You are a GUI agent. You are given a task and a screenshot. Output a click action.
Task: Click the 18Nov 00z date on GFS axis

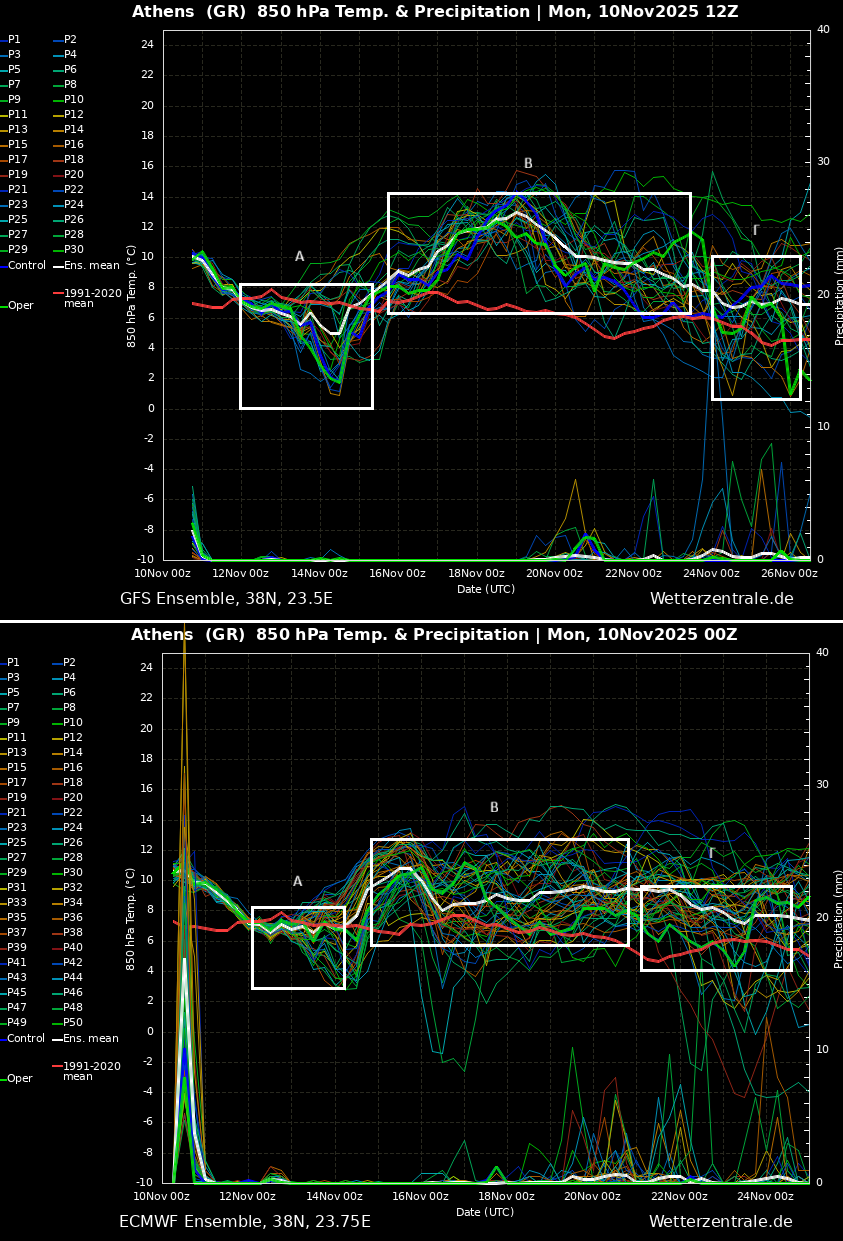tap(476, 574)
